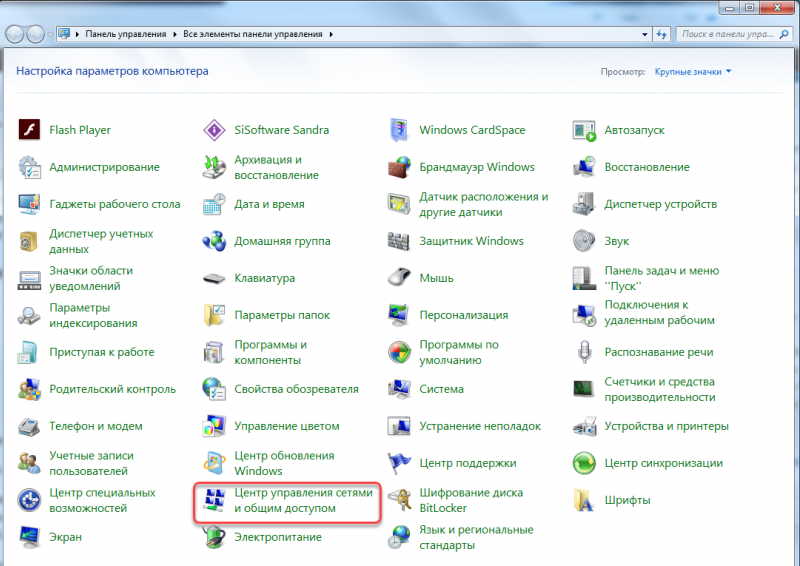Expand arrow after Все элементы панели управления
The height and width of the screenshot is (566, 800).
pos(331,34)
